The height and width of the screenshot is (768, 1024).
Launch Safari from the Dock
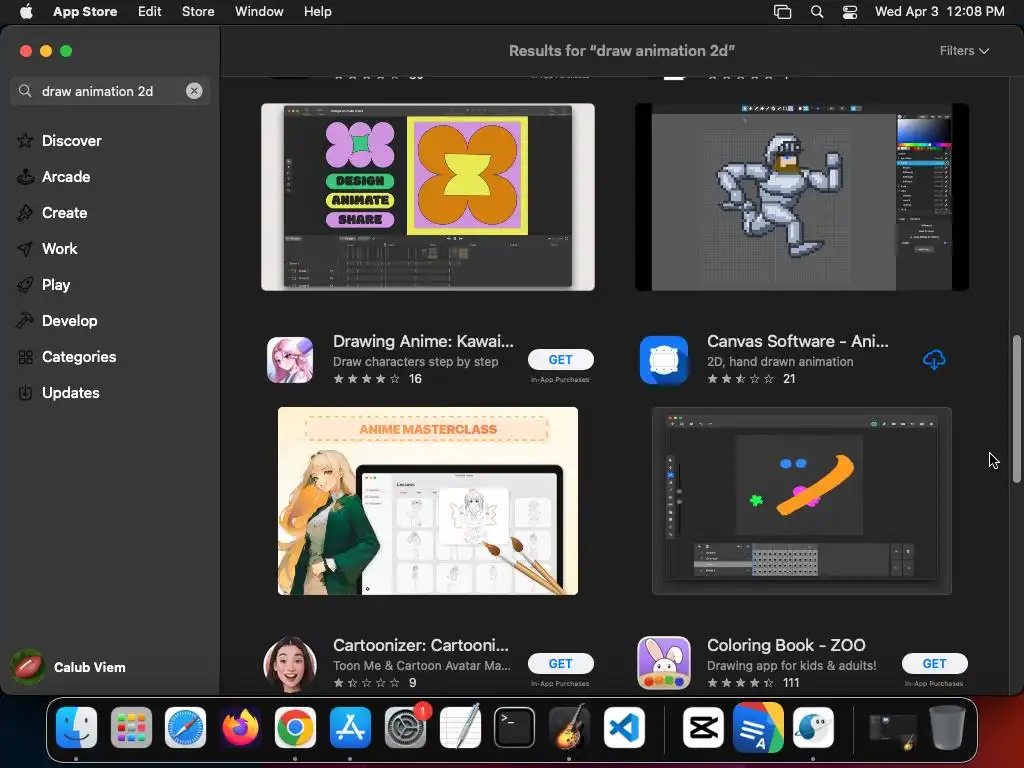(x=185, y=727)
